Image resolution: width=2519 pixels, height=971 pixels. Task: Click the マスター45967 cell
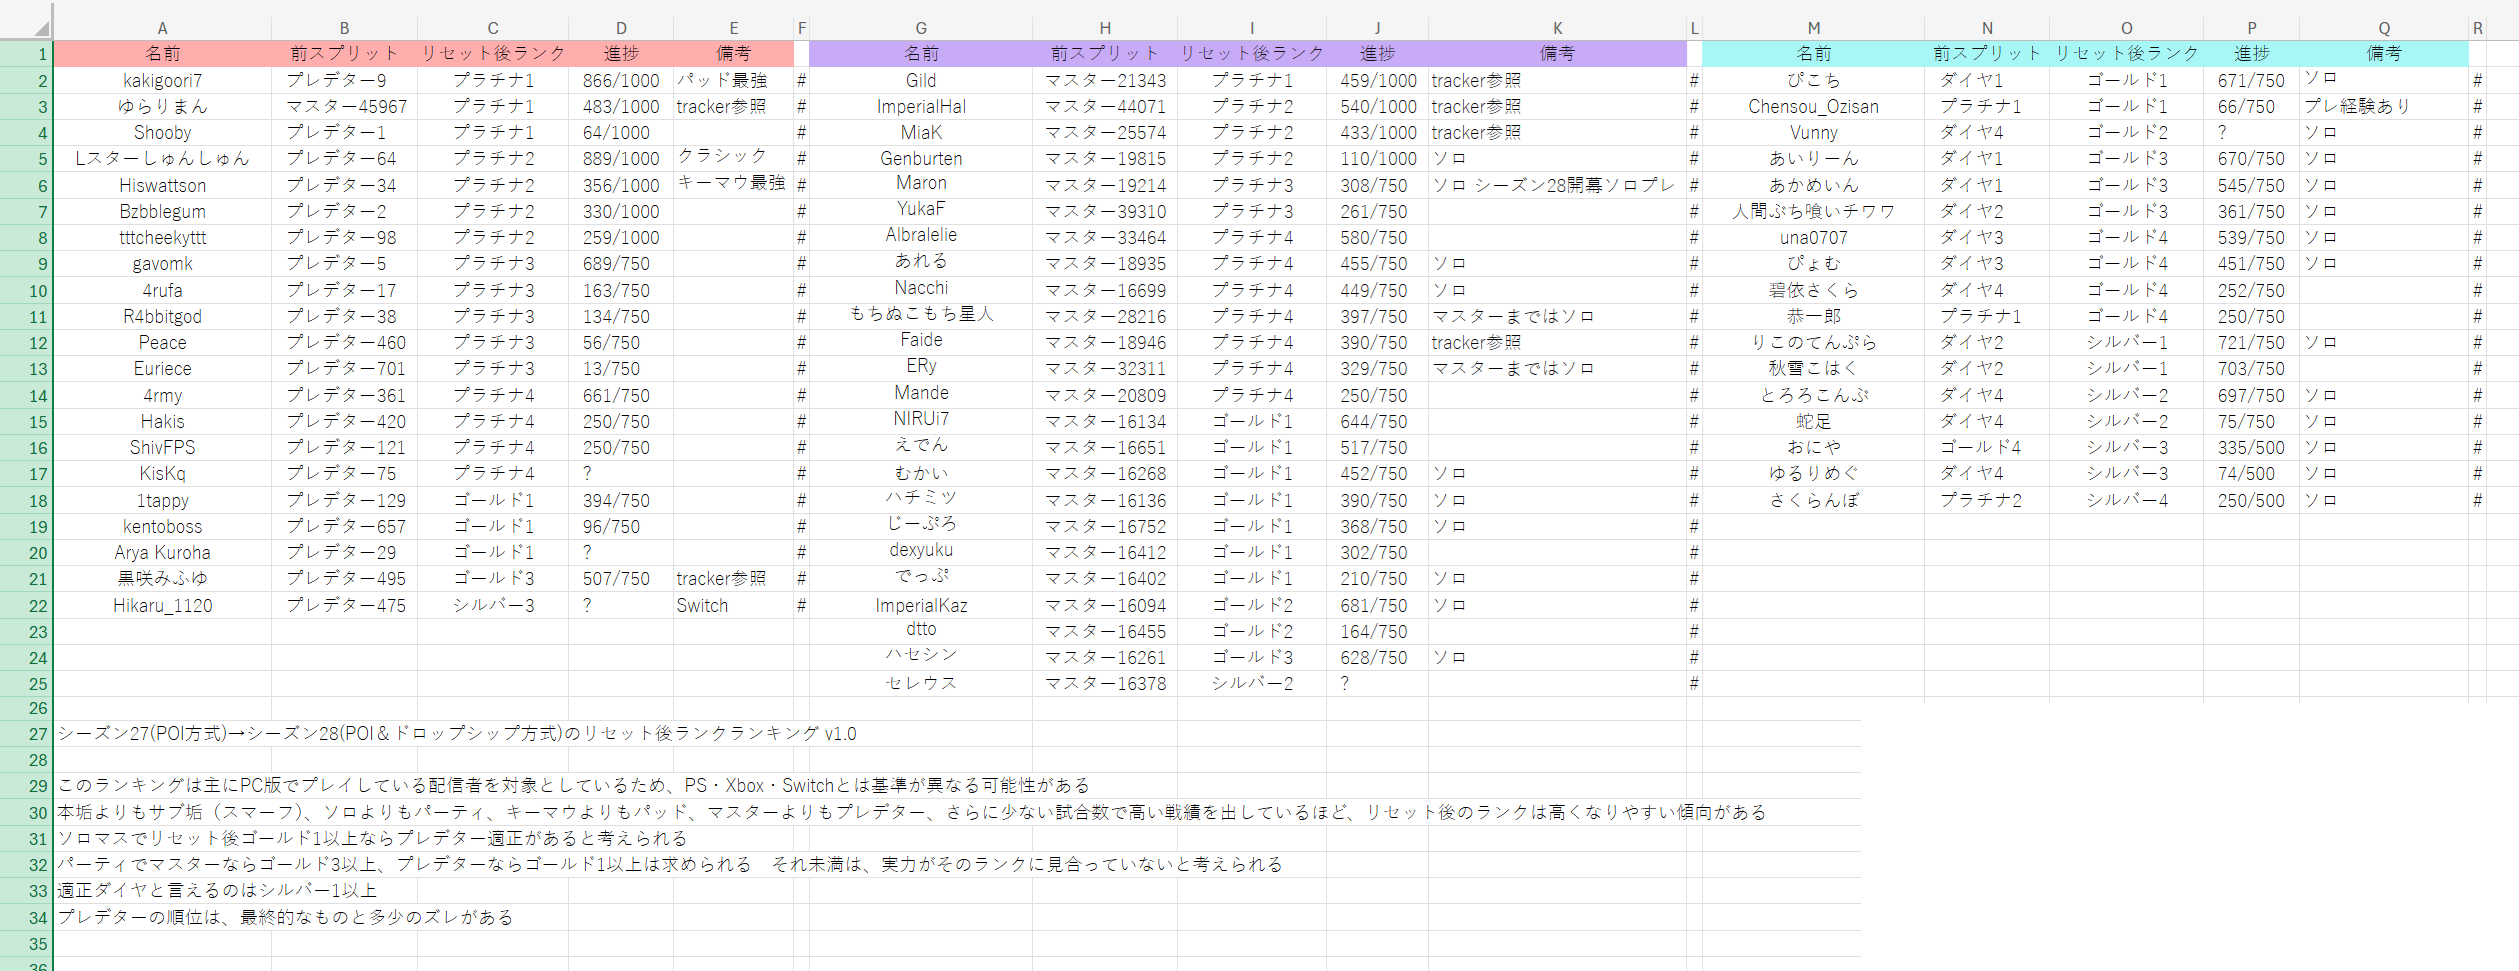346,107
